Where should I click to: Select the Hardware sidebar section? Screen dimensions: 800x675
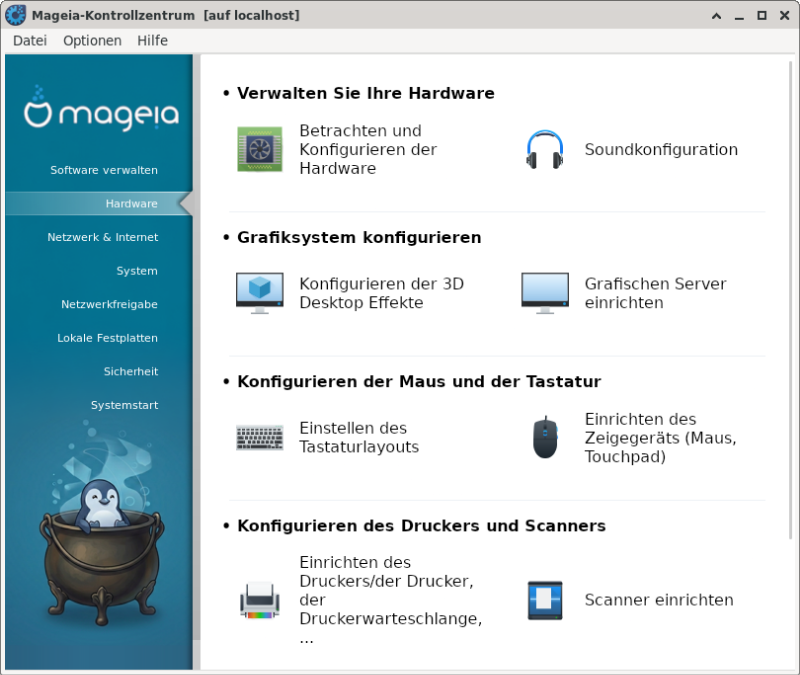(99, 204)
